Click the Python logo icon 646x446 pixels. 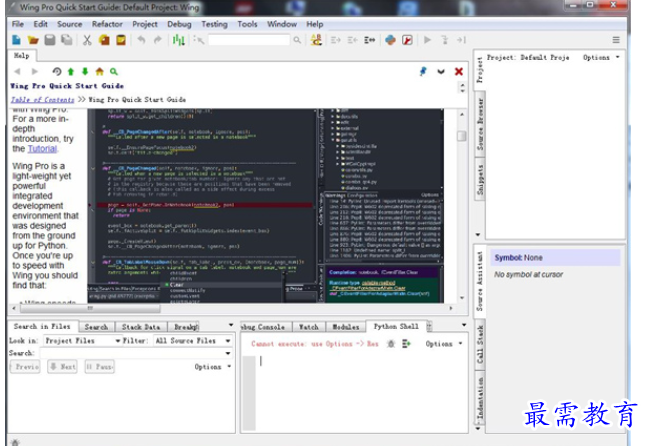[390, 40]
